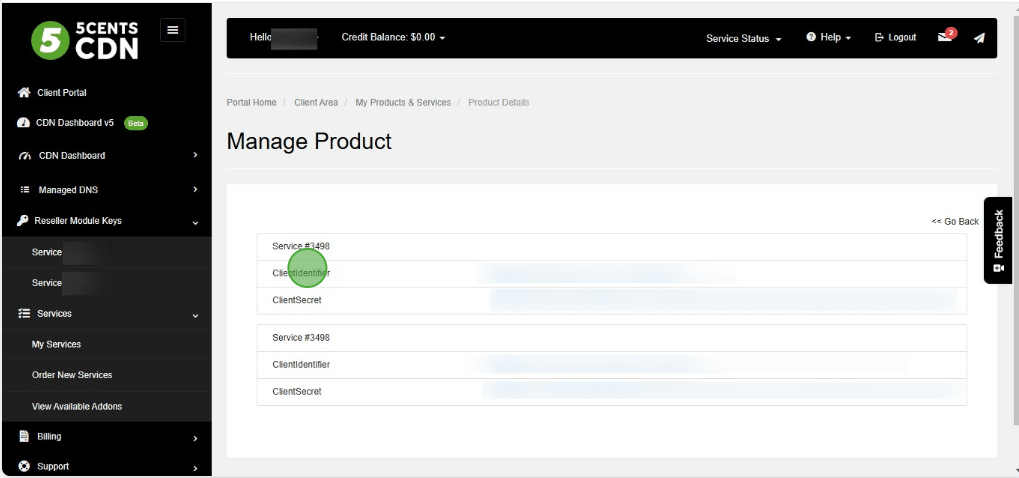This screenshot has width=1019, height=478.
Task: Toggle the sidebar hamburger menu button
Action: click(x=173, y=30)
